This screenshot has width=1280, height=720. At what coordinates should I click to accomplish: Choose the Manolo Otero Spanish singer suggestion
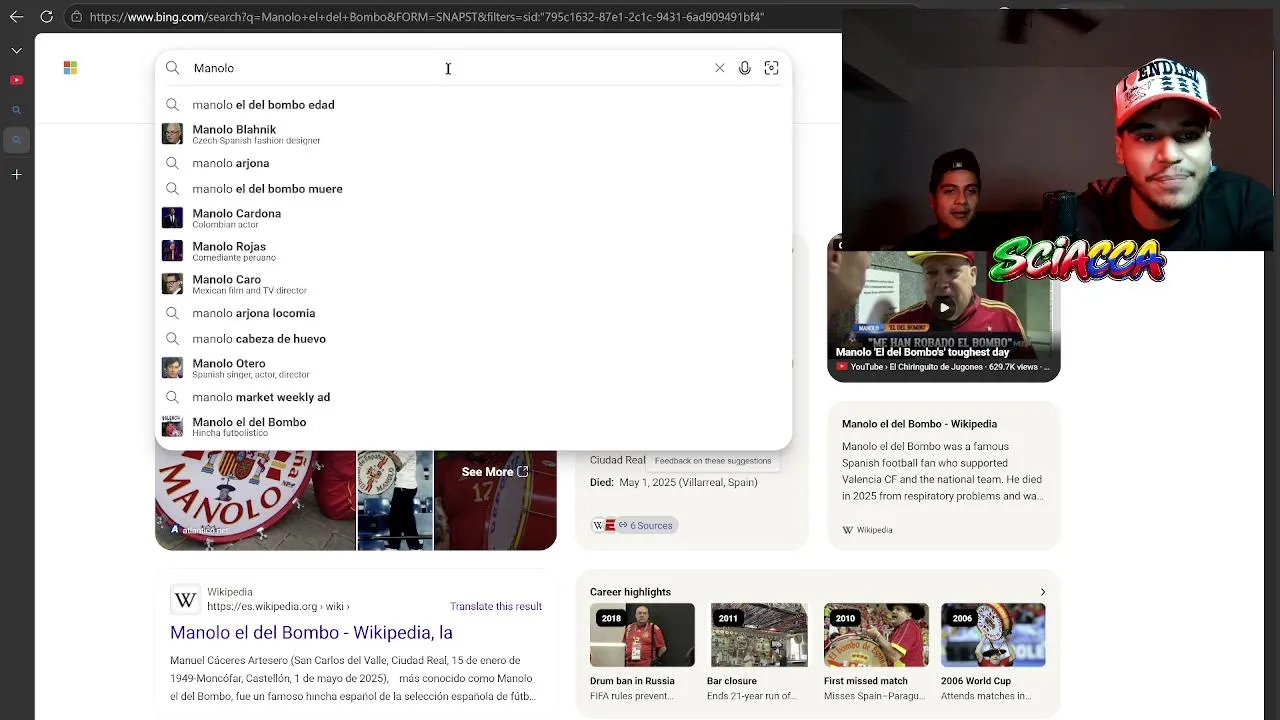coord(474,368)
